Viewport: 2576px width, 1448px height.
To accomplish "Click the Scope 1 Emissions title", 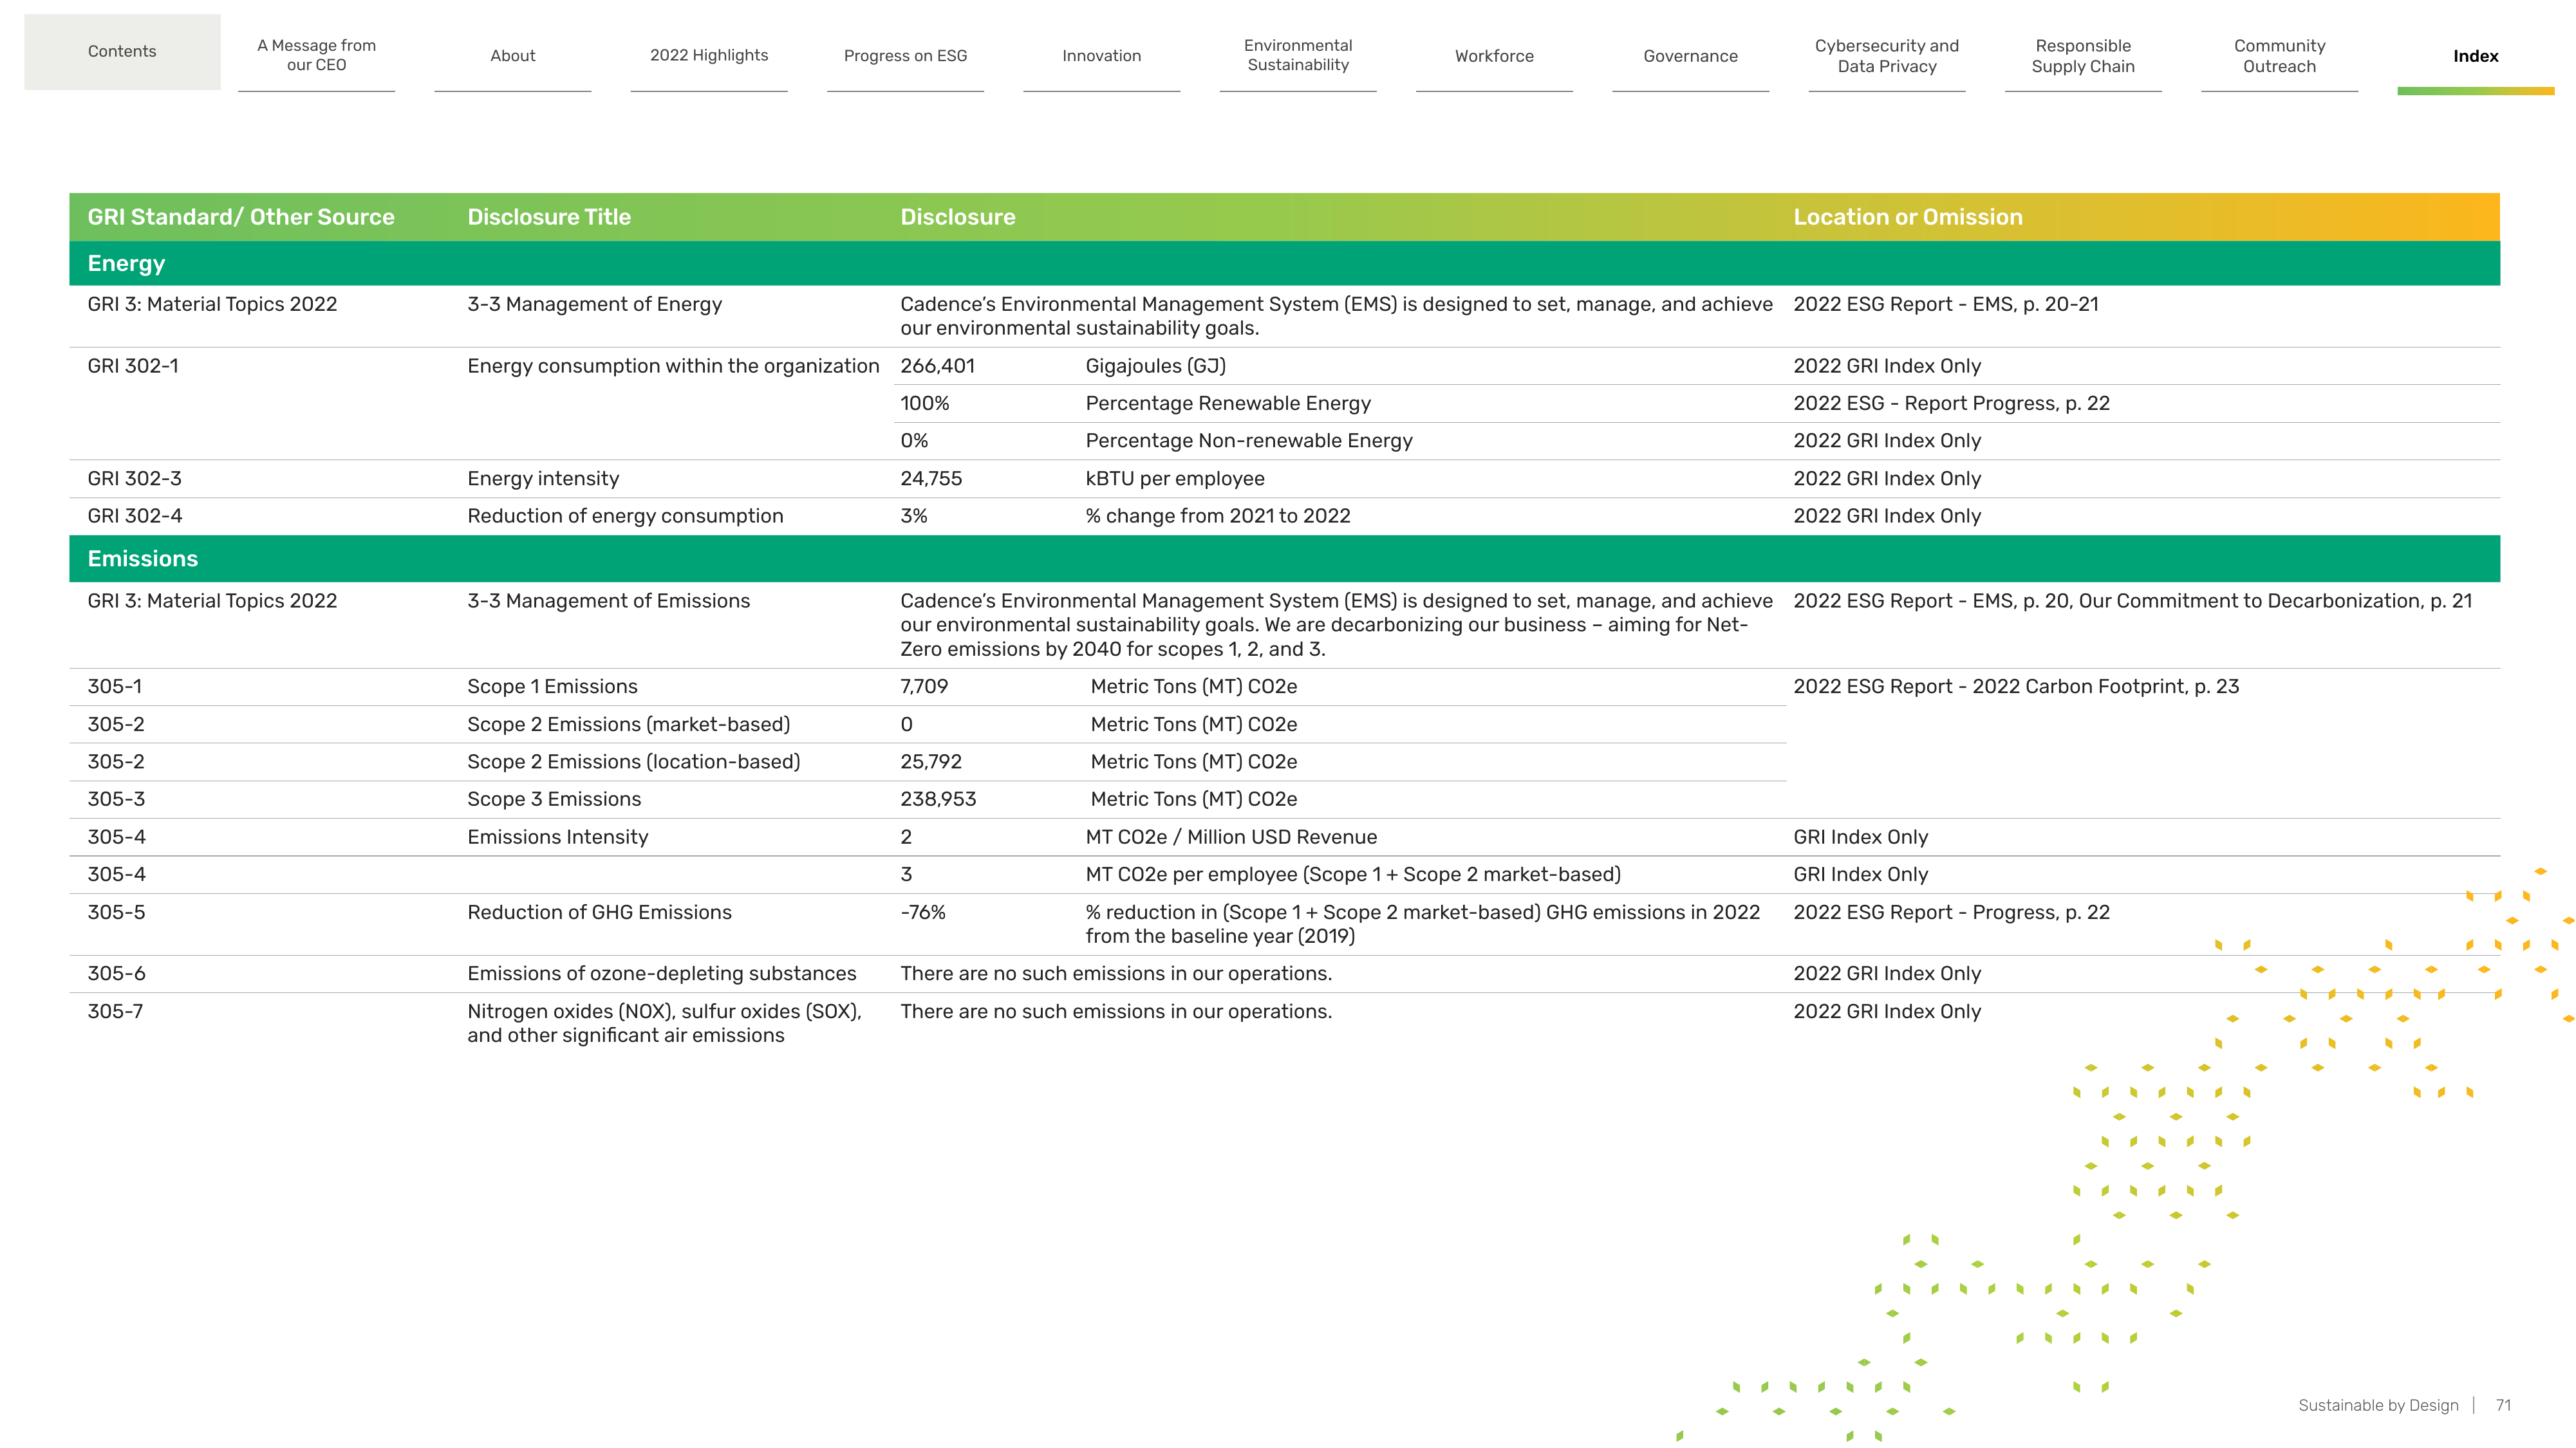I will (x=552, y=687).
